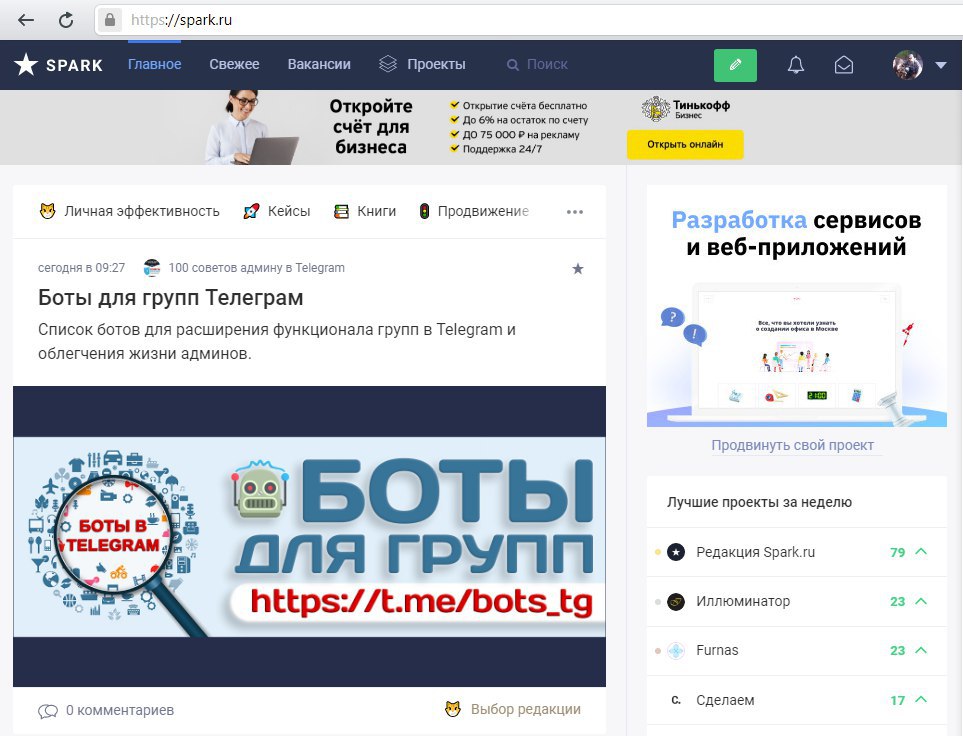Viewport: 963px width, 736px height.
Task: Click the search magnifier icon
Action: (x=512, y=65)
